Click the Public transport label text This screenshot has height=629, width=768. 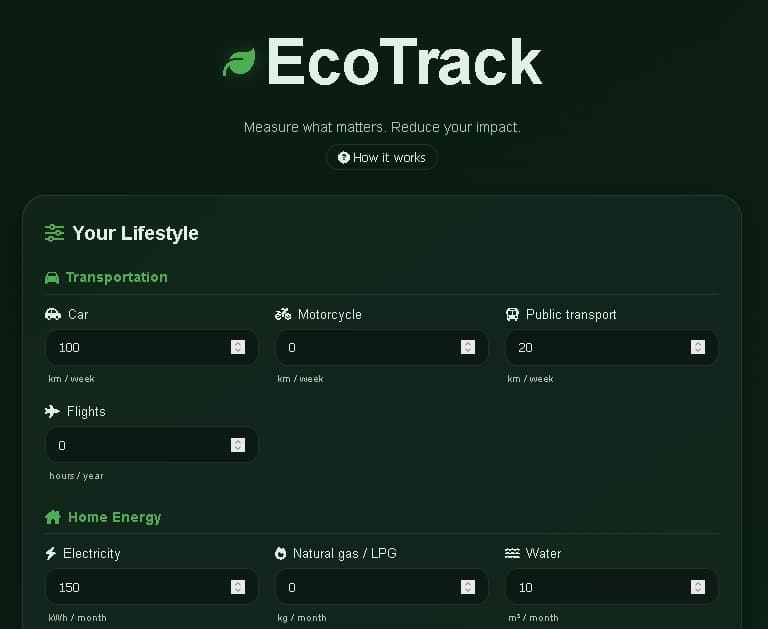click(571, 314)
